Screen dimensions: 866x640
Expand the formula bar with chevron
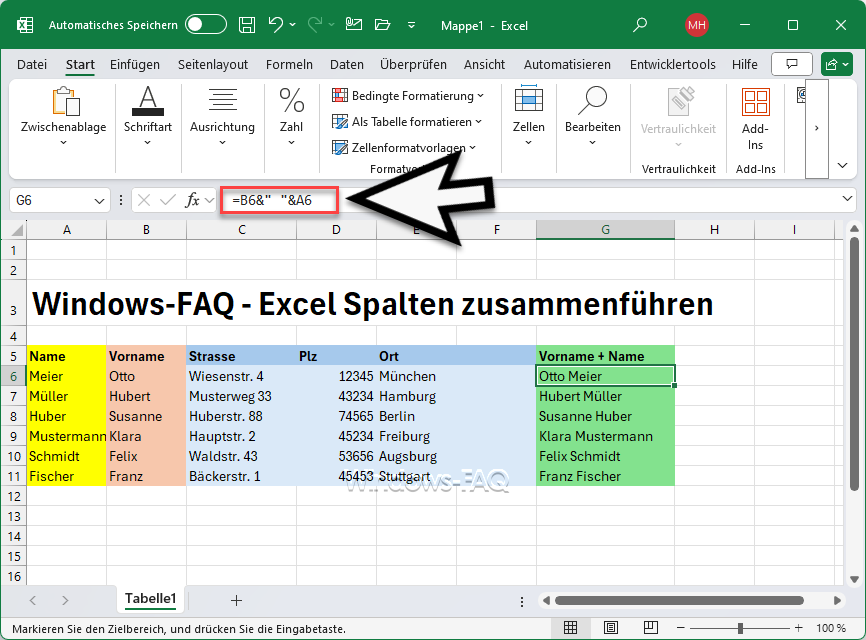(847, 199)
